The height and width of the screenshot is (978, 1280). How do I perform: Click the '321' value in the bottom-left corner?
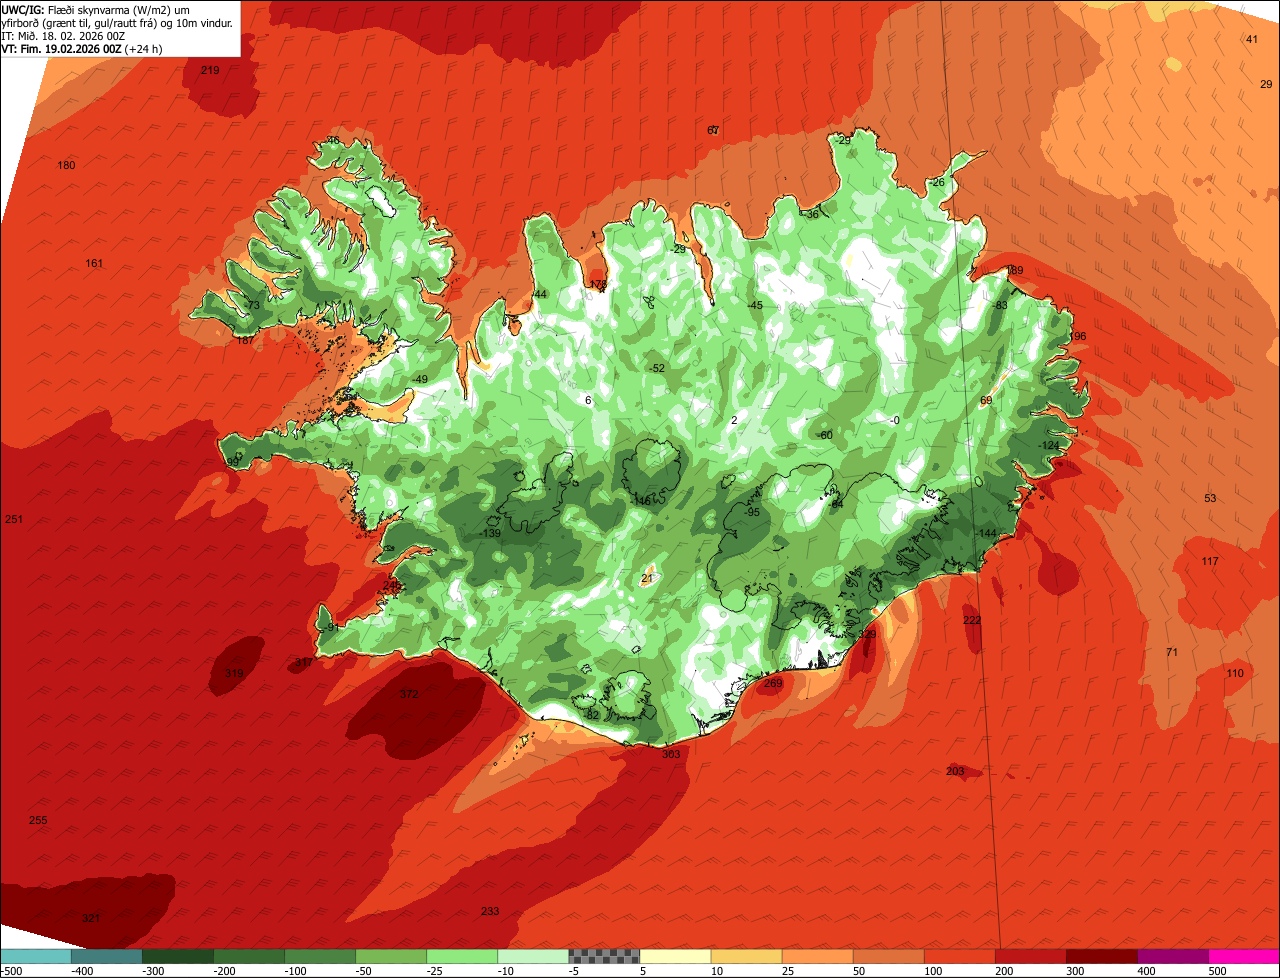tap(91, 918)
